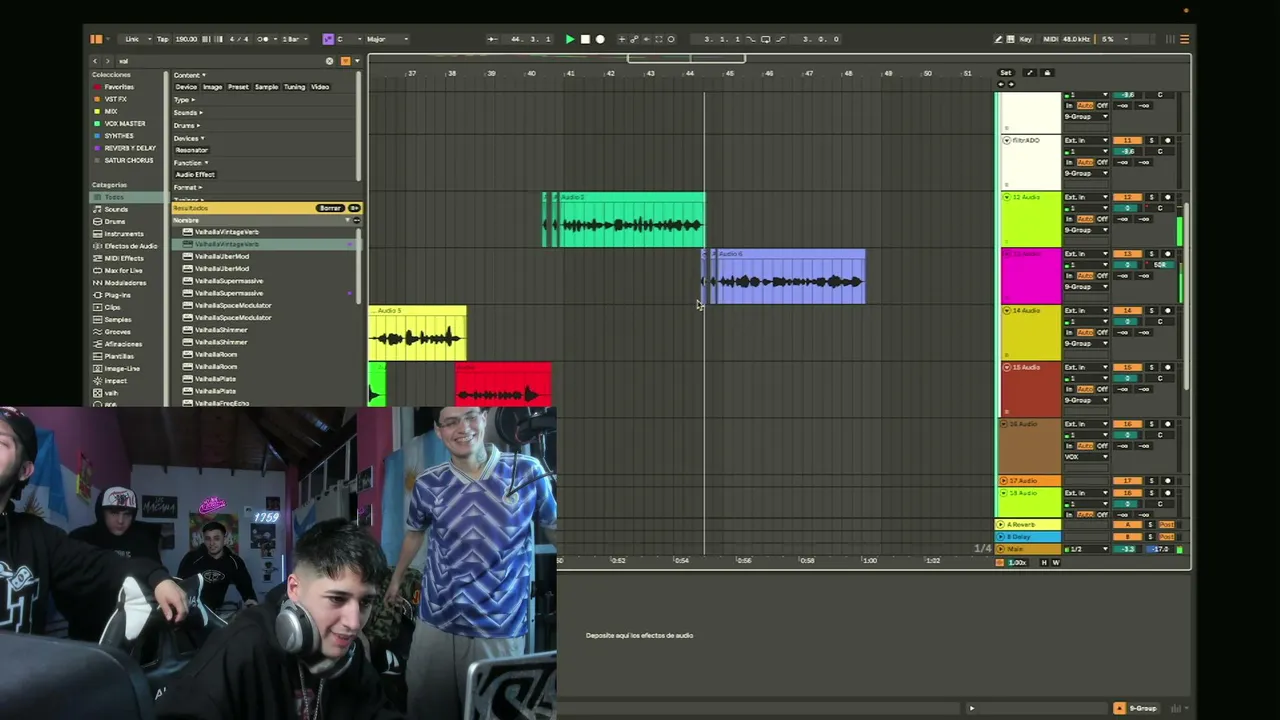Collapse the Function filter group
1280x720 pixels.
[191, 162]
